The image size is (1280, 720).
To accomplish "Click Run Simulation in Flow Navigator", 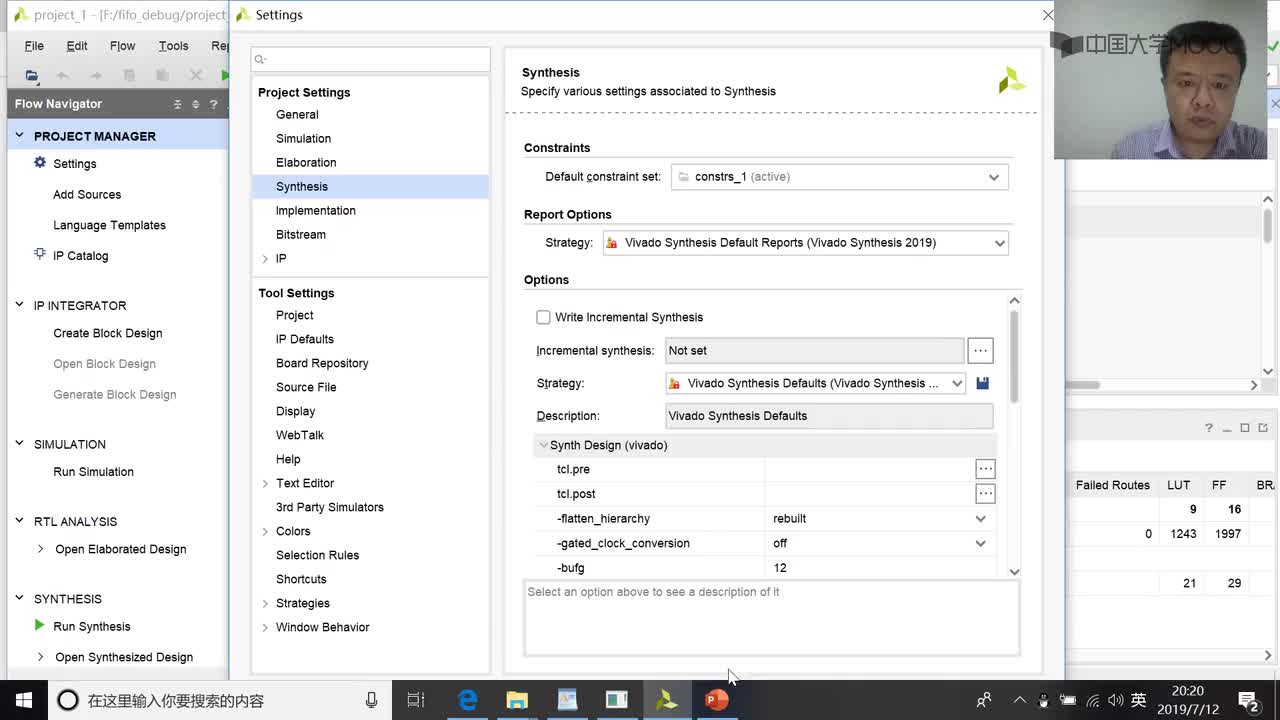I will click(93, 472).
